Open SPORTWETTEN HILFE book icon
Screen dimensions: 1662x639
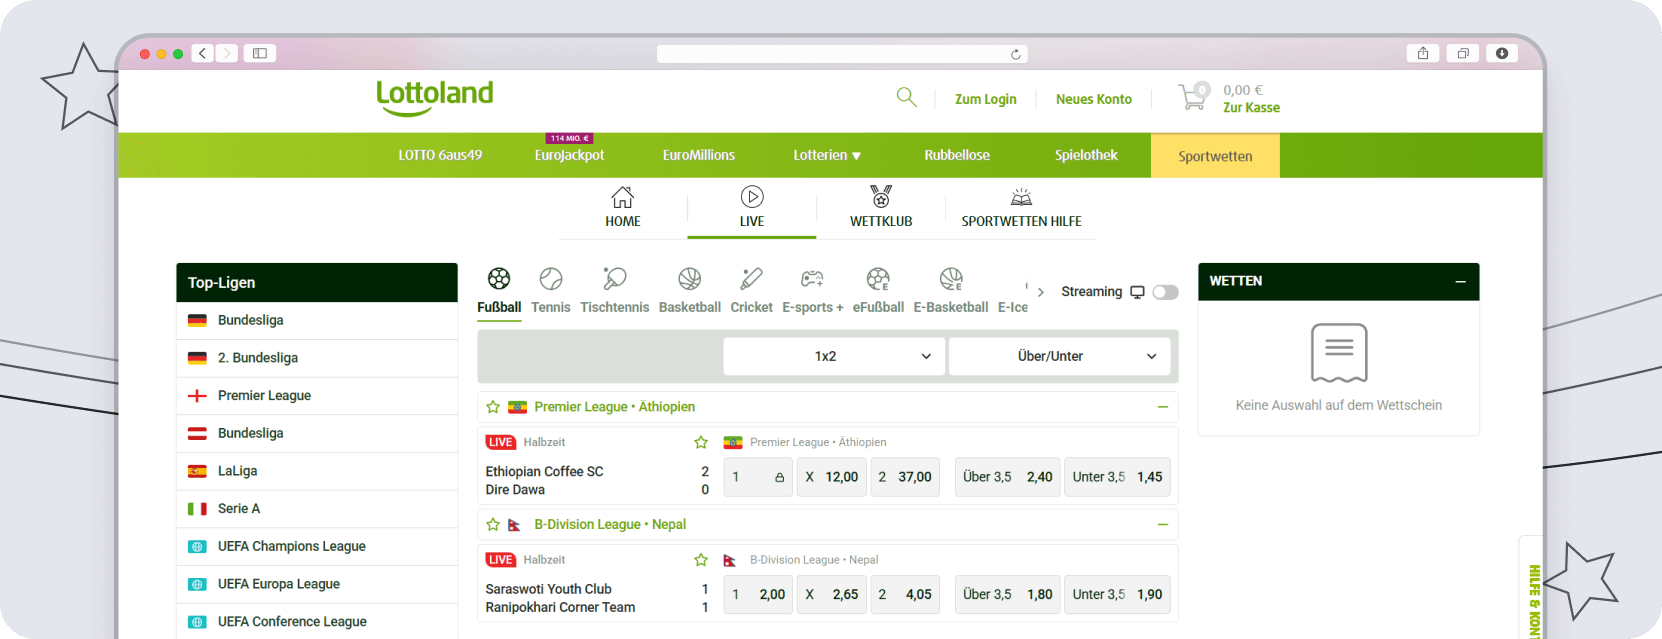point(1021,197)
